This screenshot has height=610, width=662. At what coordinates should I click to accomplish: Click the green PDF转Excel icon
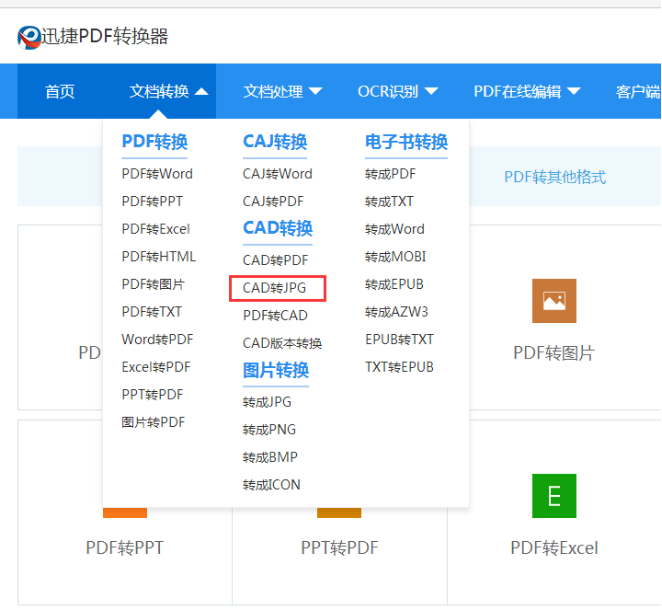coord(553,496)
